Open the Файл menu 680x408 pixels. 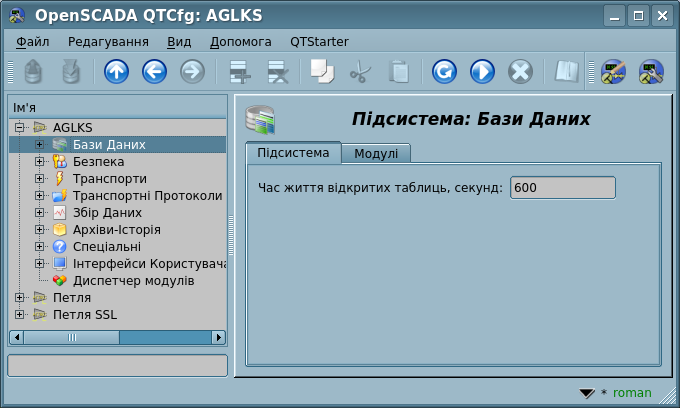33,42
